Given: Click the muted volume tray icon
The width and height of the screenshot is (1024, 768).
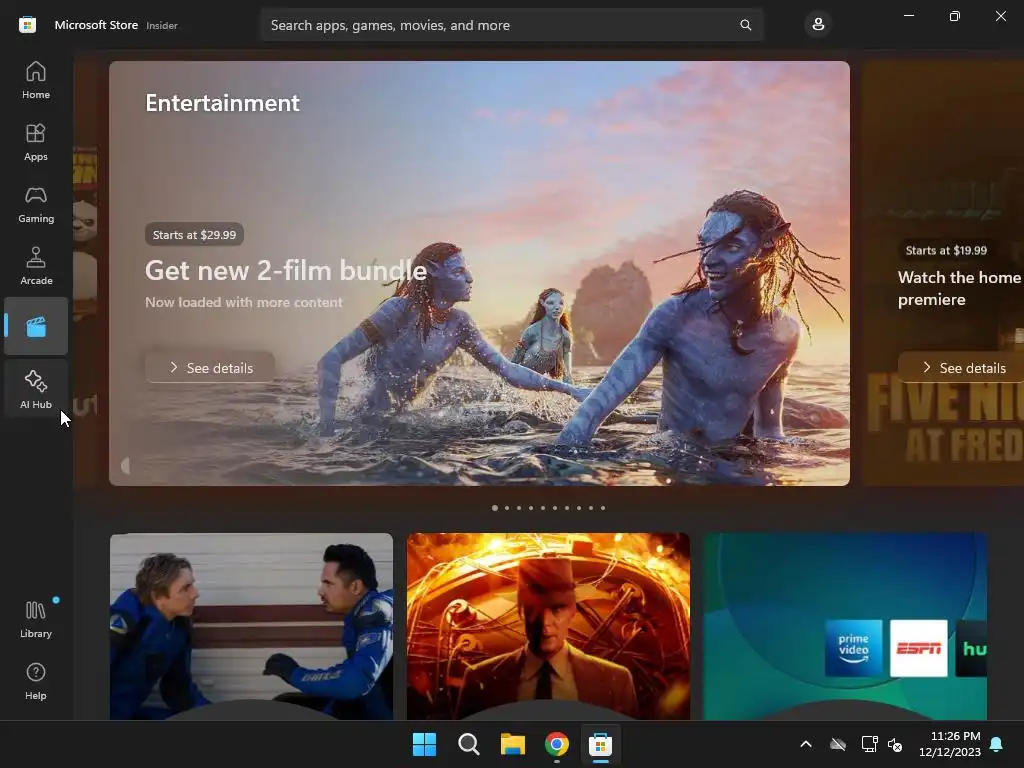Looking at the screenshot, I should click(895, 744).
